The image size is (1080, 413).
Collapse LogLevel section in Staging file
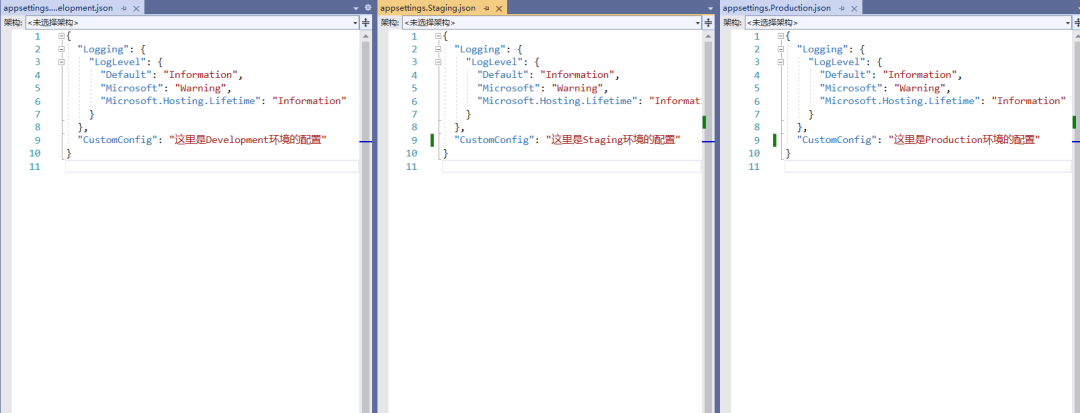point(438,62)
